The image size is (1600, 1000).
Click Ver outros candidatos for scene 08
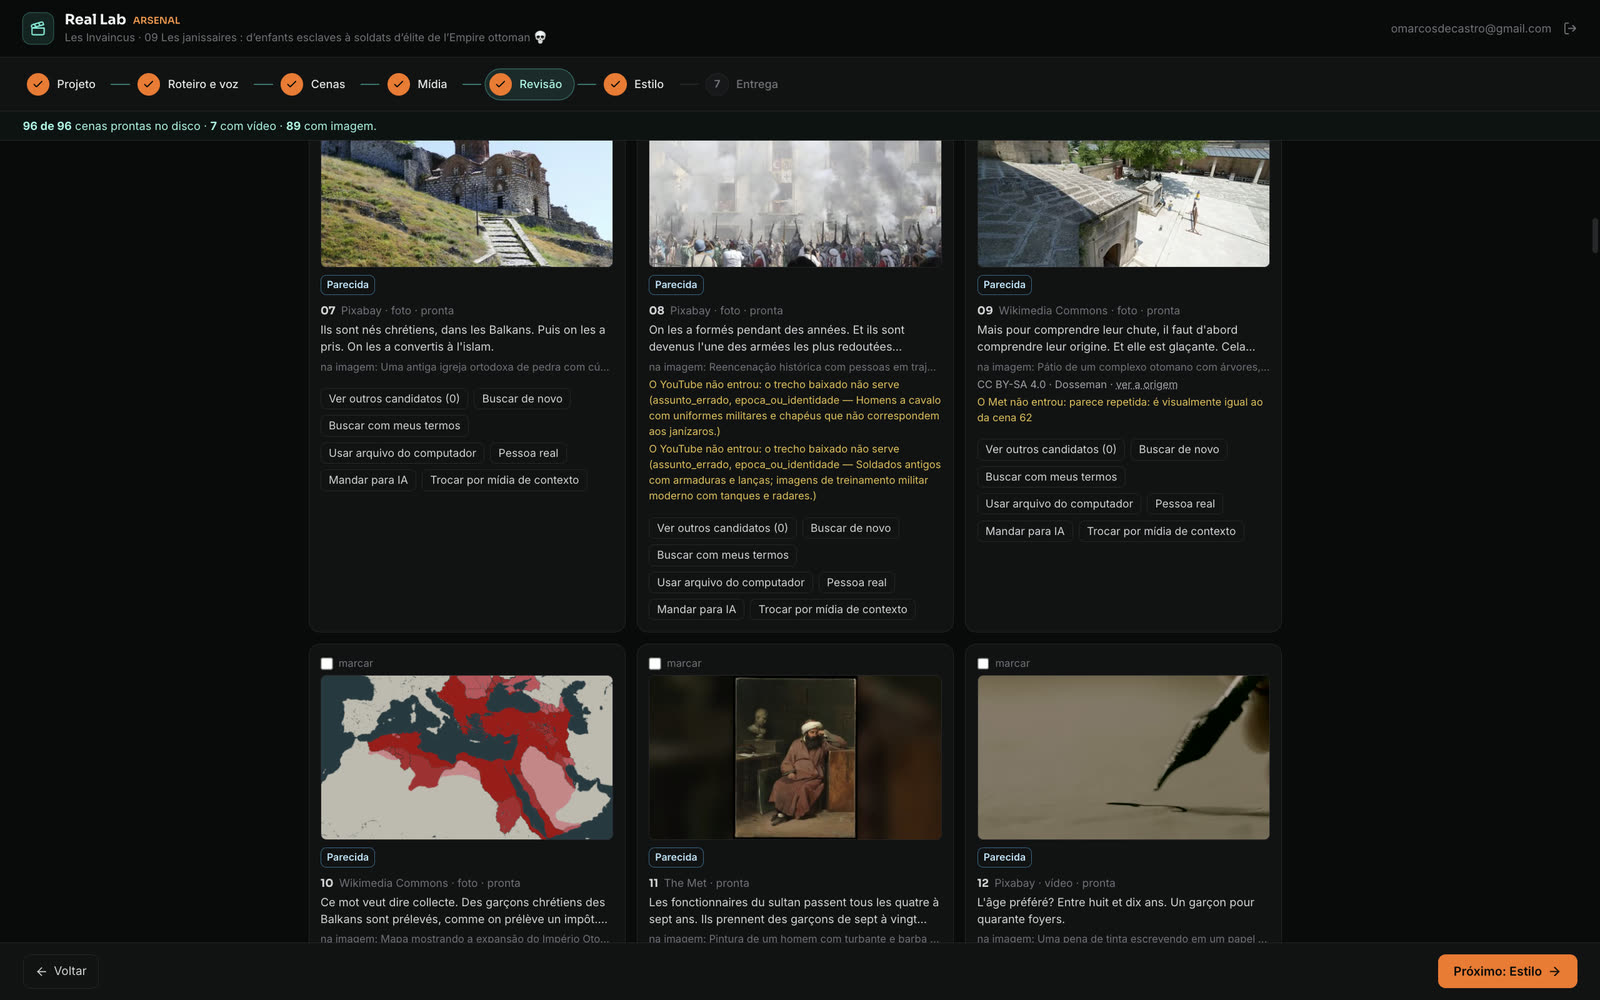click(x=722, y=528)
